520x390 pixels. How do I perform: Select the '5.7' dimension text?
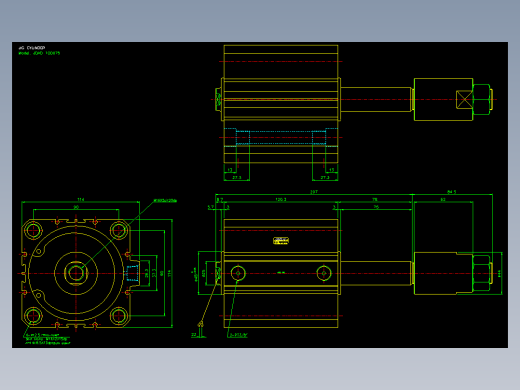[211, 207]
